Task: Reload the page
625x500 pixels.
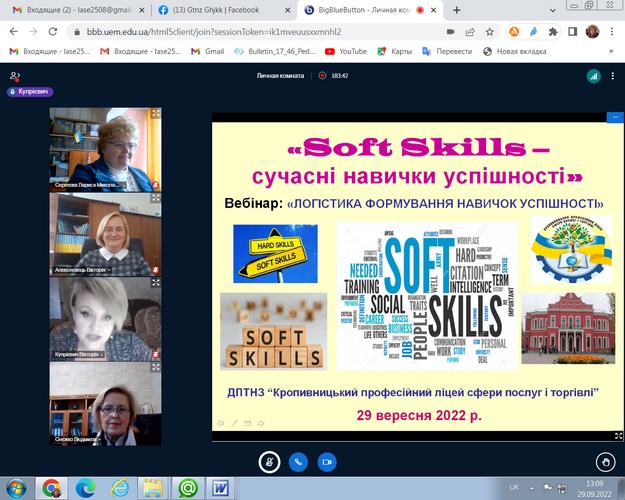Action: pos(51,30)
